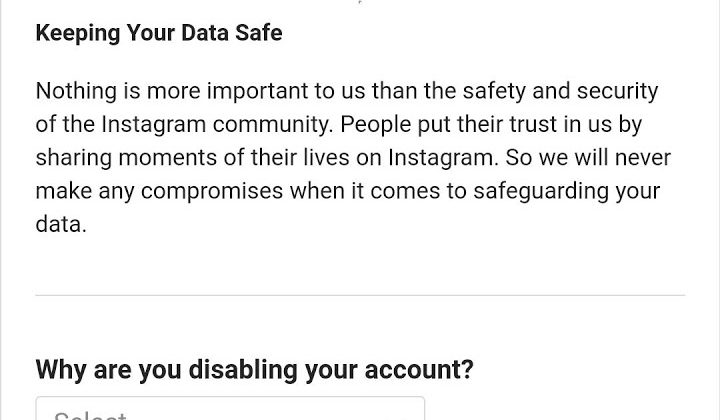Click the word 'Safe' in top heading

tap(259, 33)
